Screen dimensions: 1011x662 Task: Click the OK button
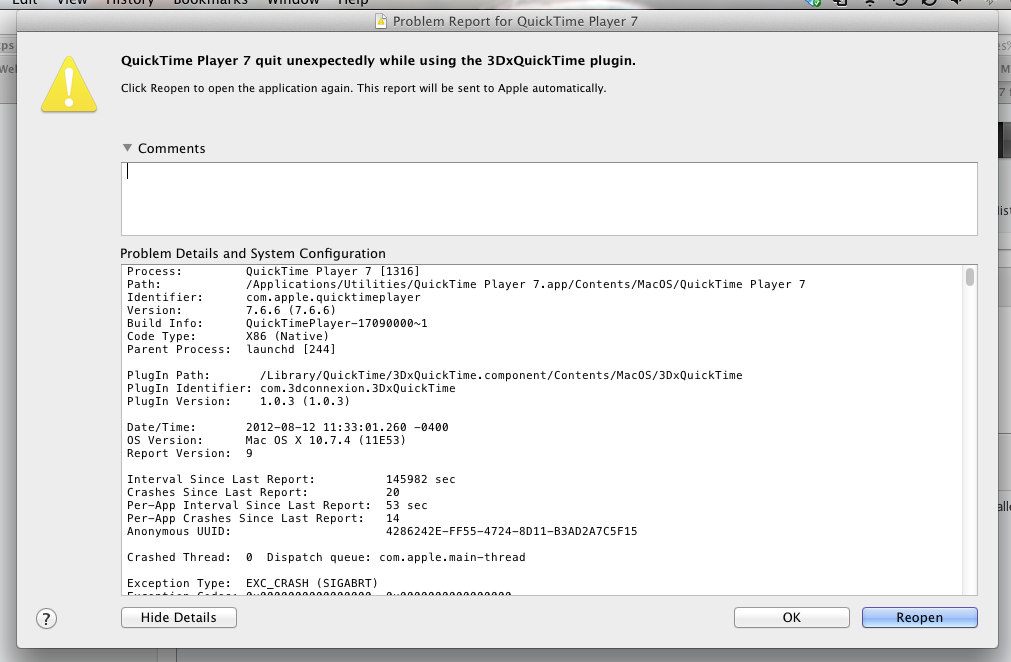[x=792, y=618]
